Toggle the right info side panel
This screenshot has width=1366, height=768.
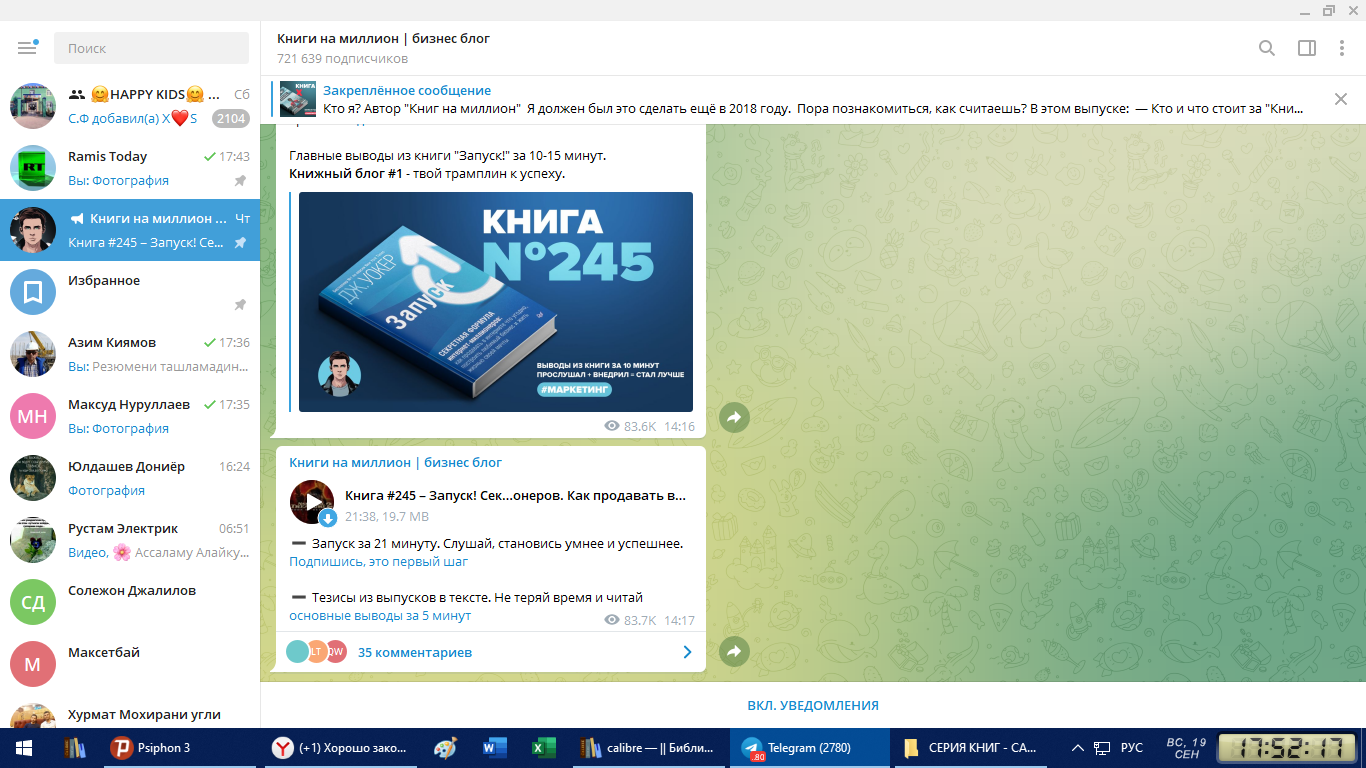coord(1306,48)
